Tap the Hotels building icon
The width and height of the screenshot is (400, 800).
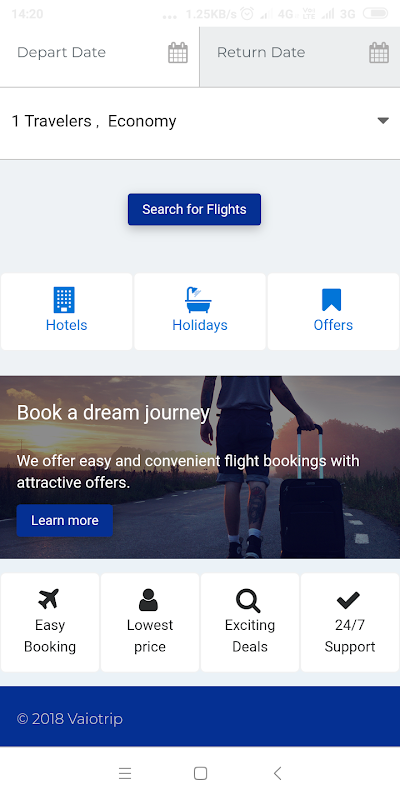(x=64, y=299)
